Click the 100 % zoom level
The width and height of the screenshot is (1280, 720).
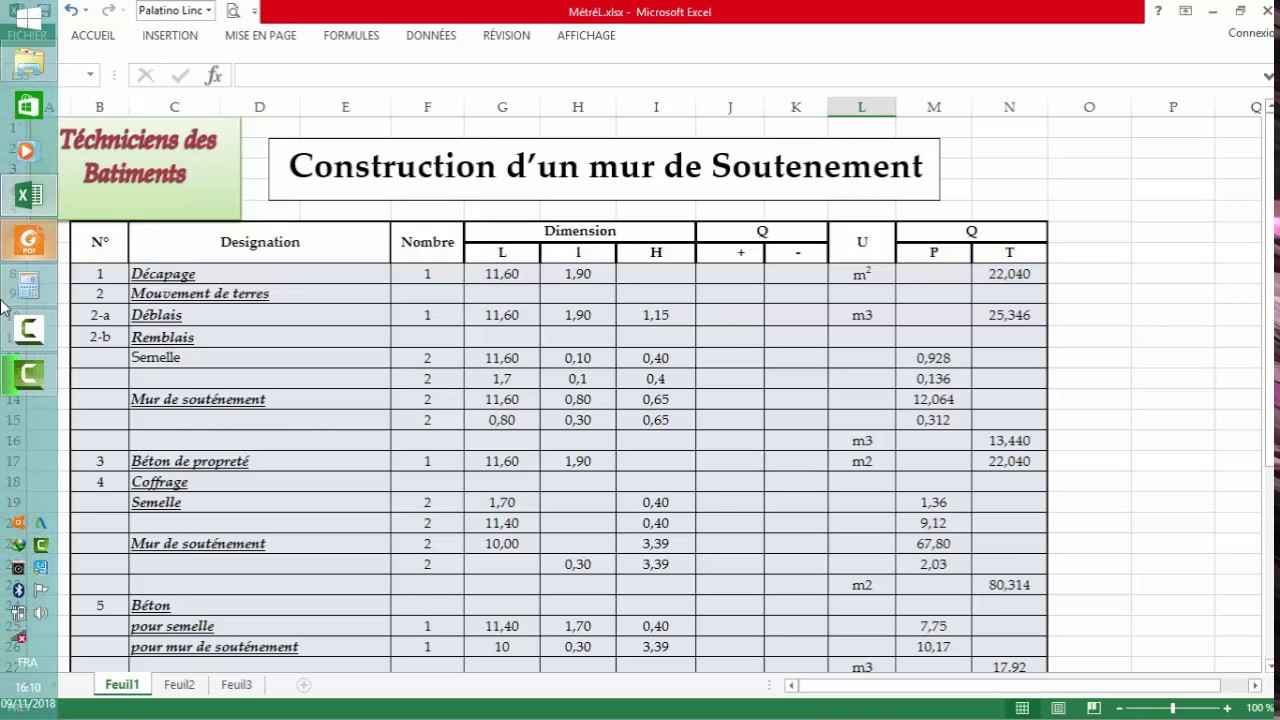[1260, 708]
